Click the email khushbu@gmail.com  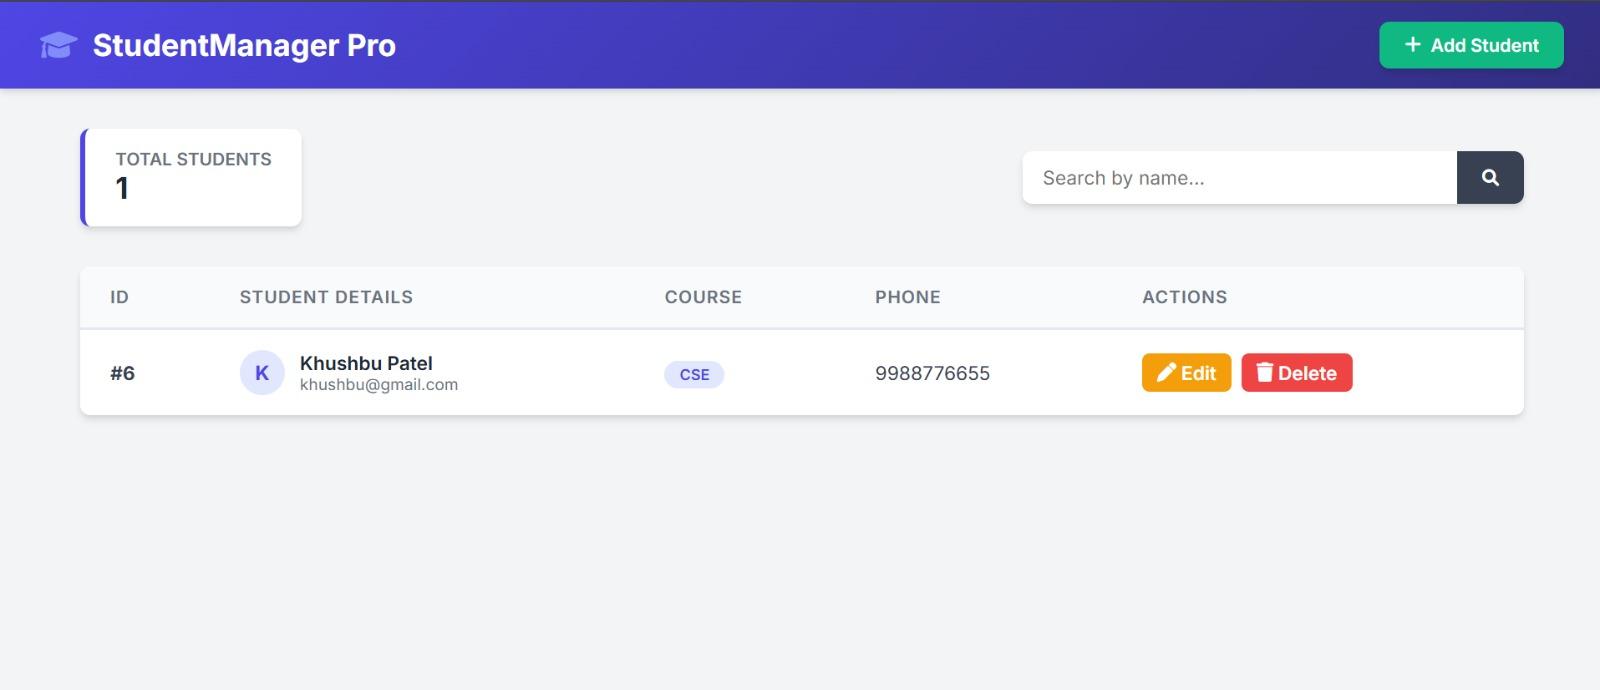(379, 385)
